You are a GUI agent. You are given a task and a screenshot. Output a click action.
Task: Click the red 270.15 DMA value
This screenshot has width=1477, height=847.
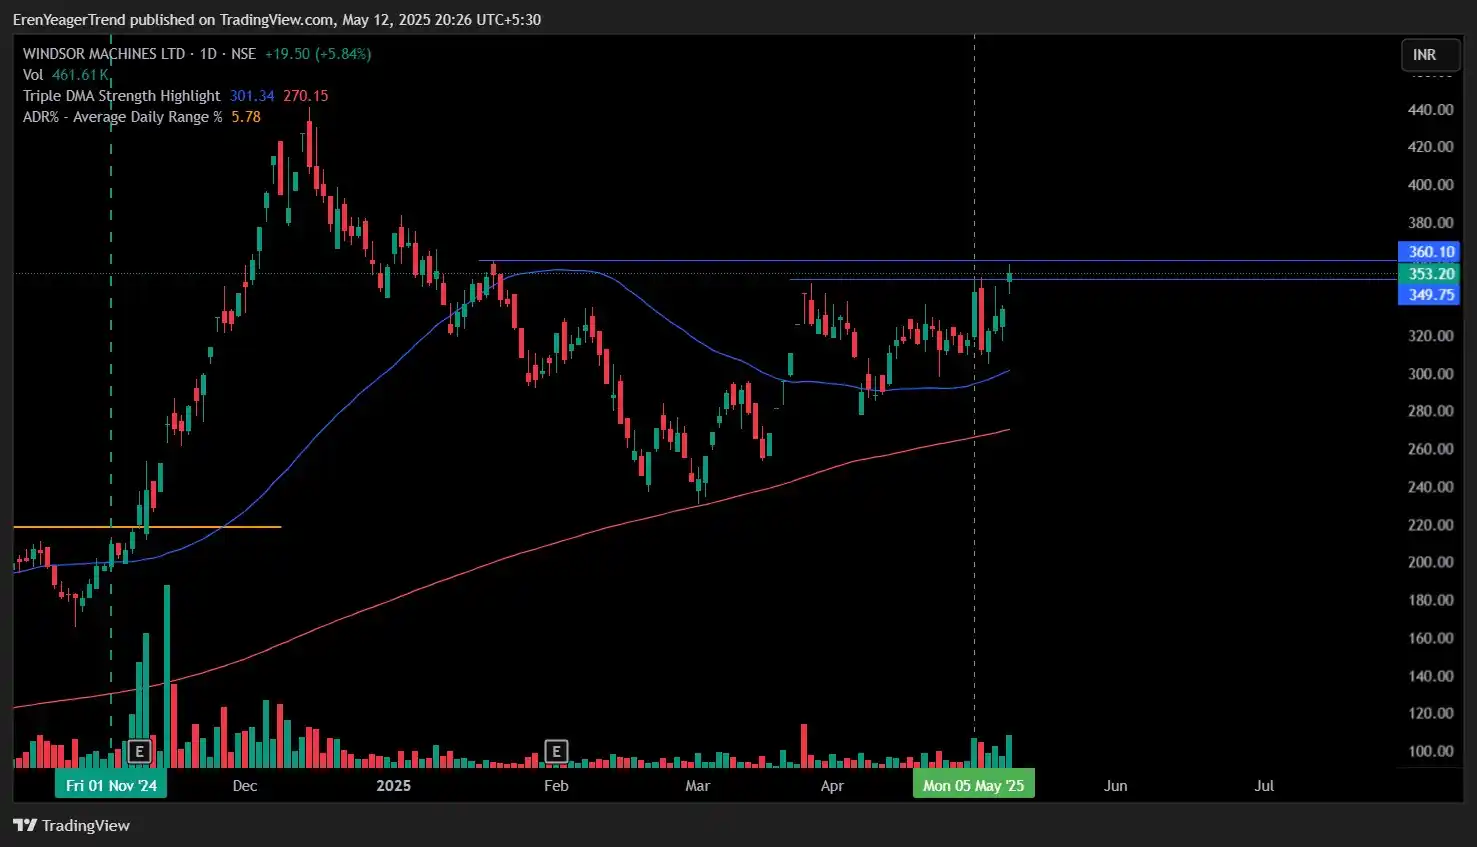[x=305, y=96]
